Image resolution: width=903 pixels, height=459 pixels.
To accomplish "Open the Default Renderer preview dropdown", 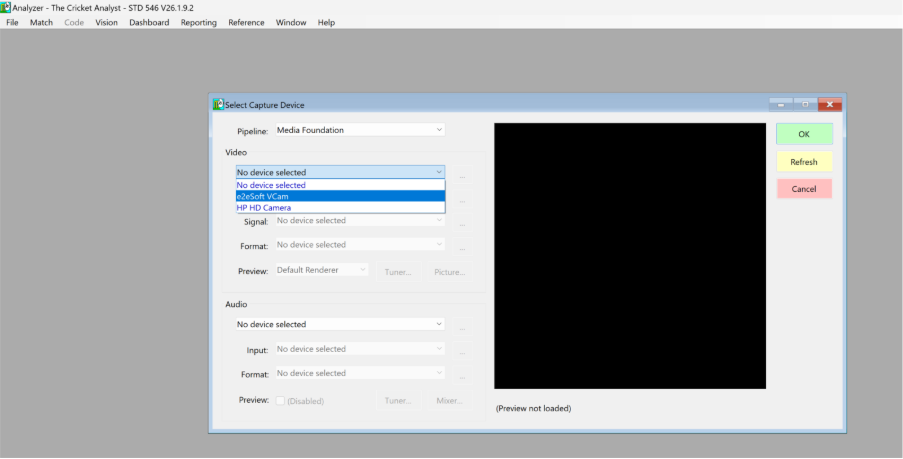I will click(322, 270).
